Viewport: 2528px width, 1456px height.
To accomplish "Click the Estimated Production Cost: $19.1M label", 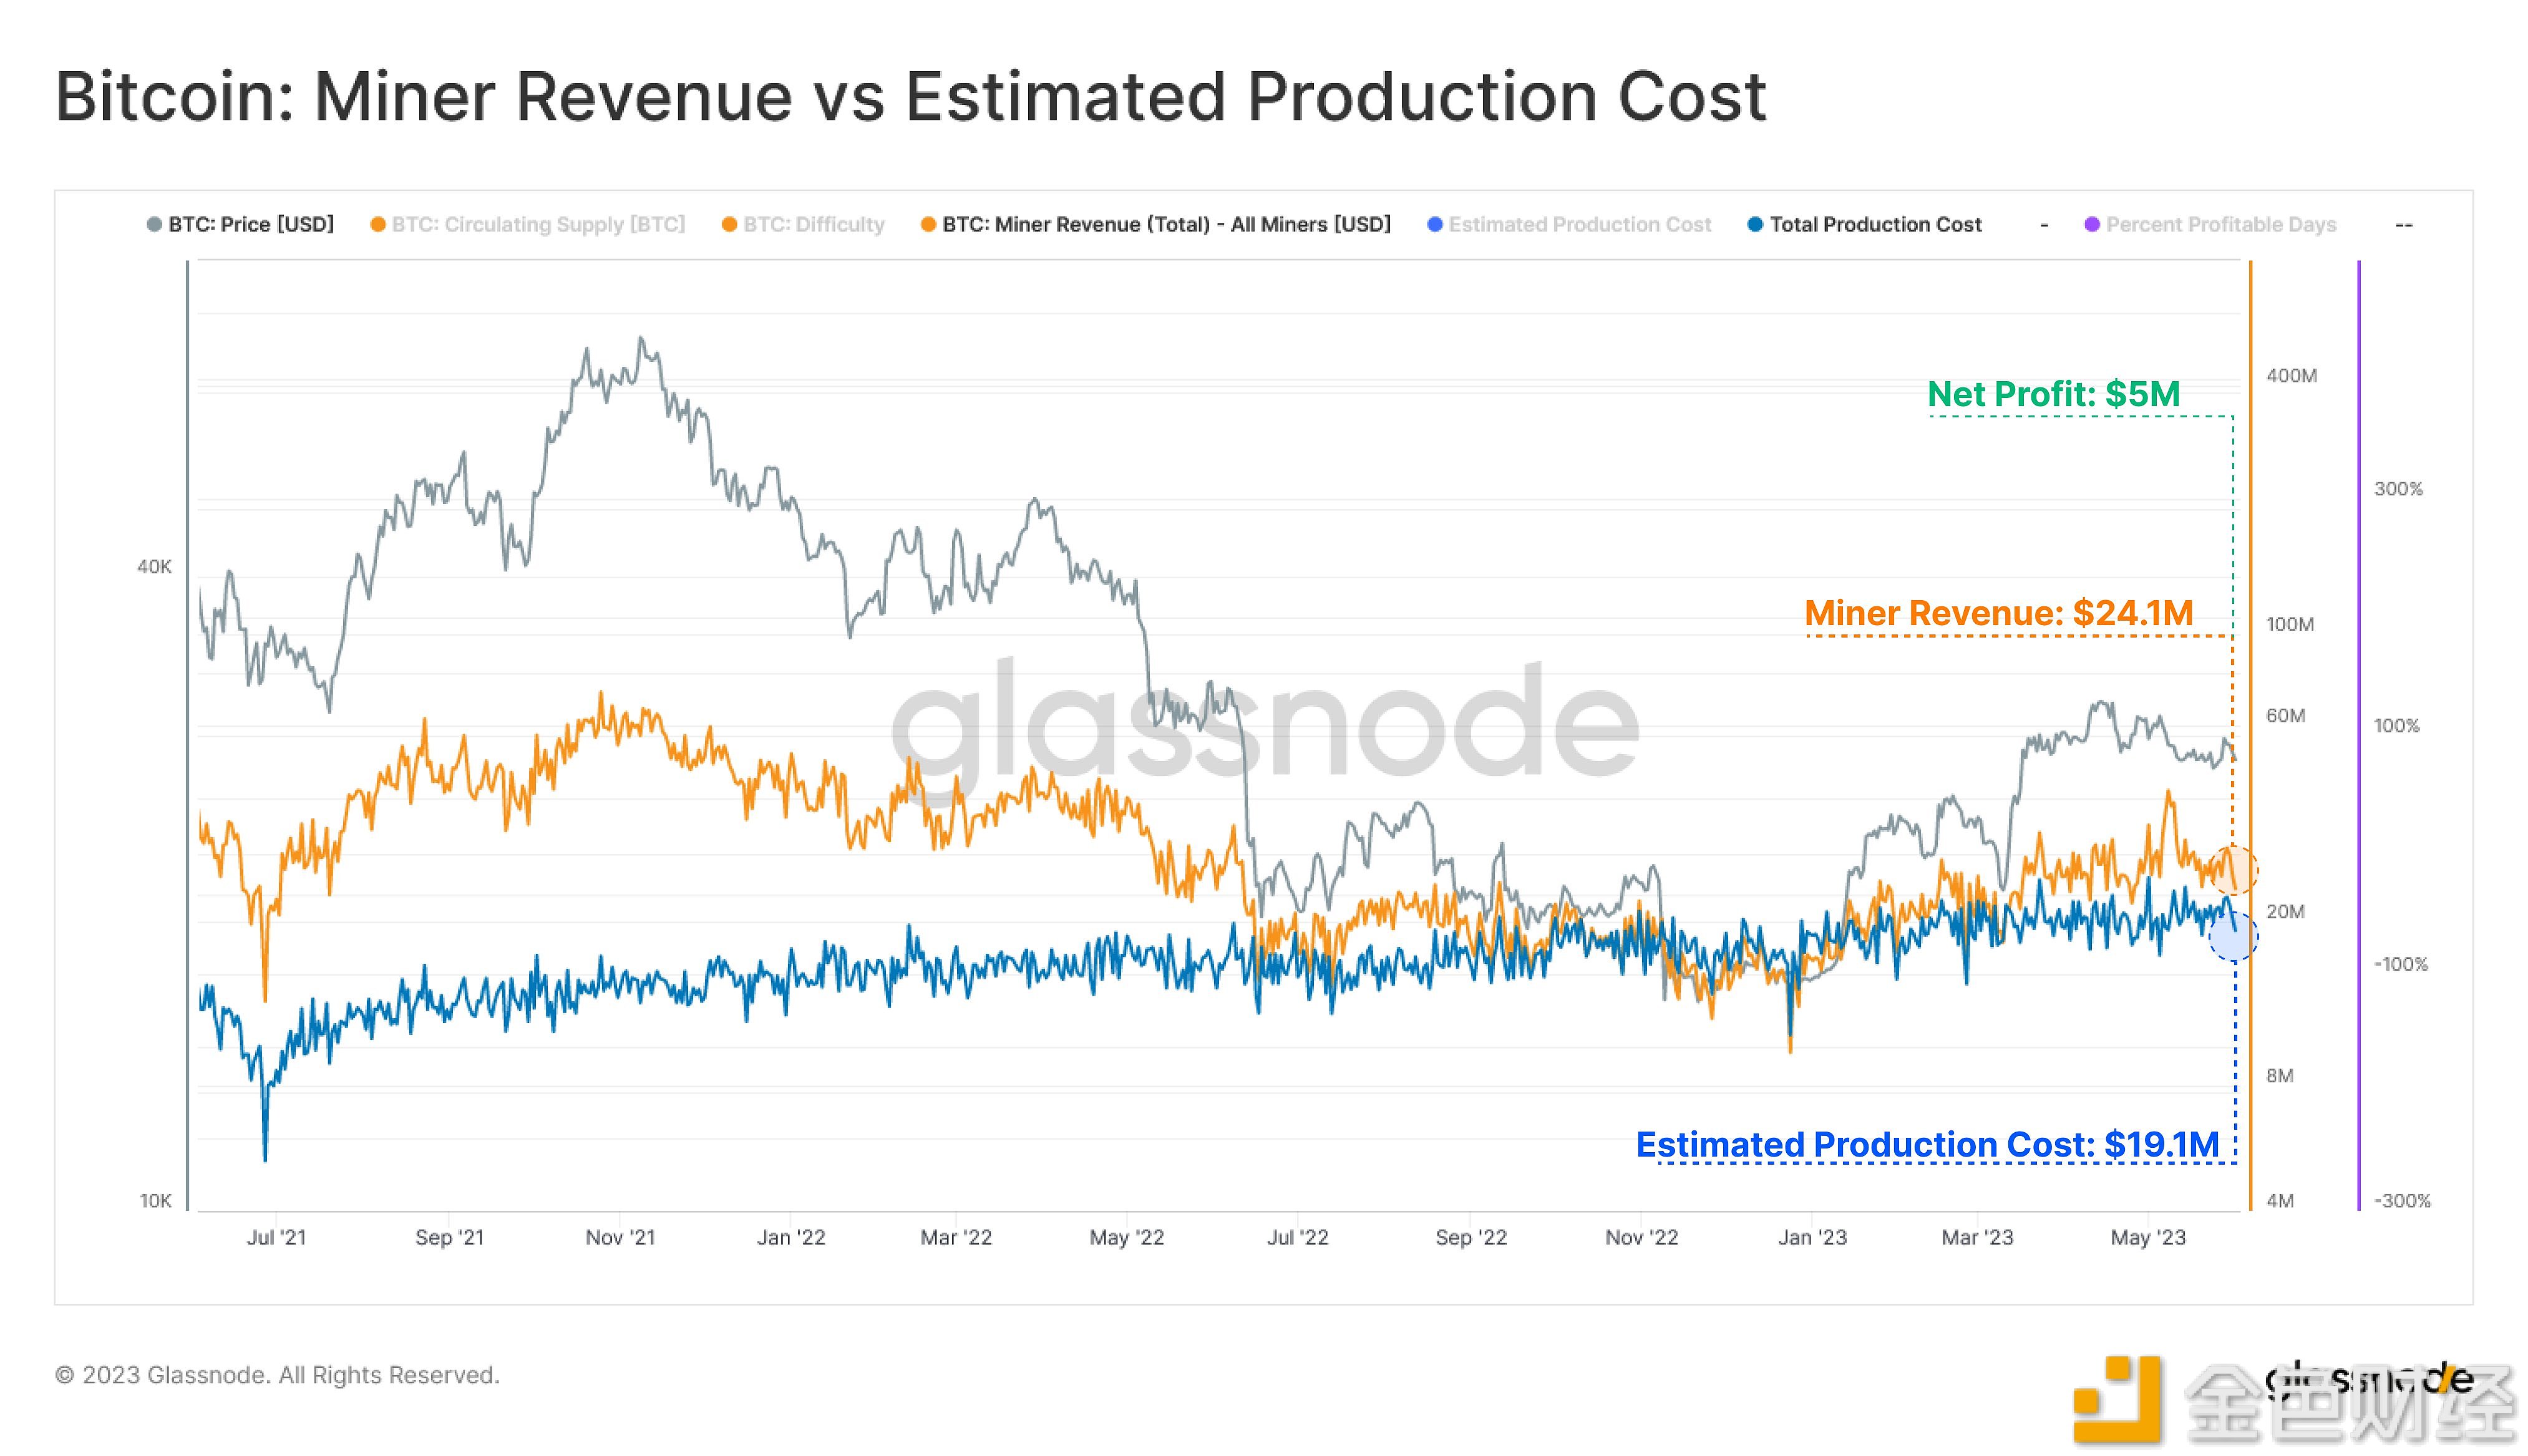I will tap(1927, 1144).
